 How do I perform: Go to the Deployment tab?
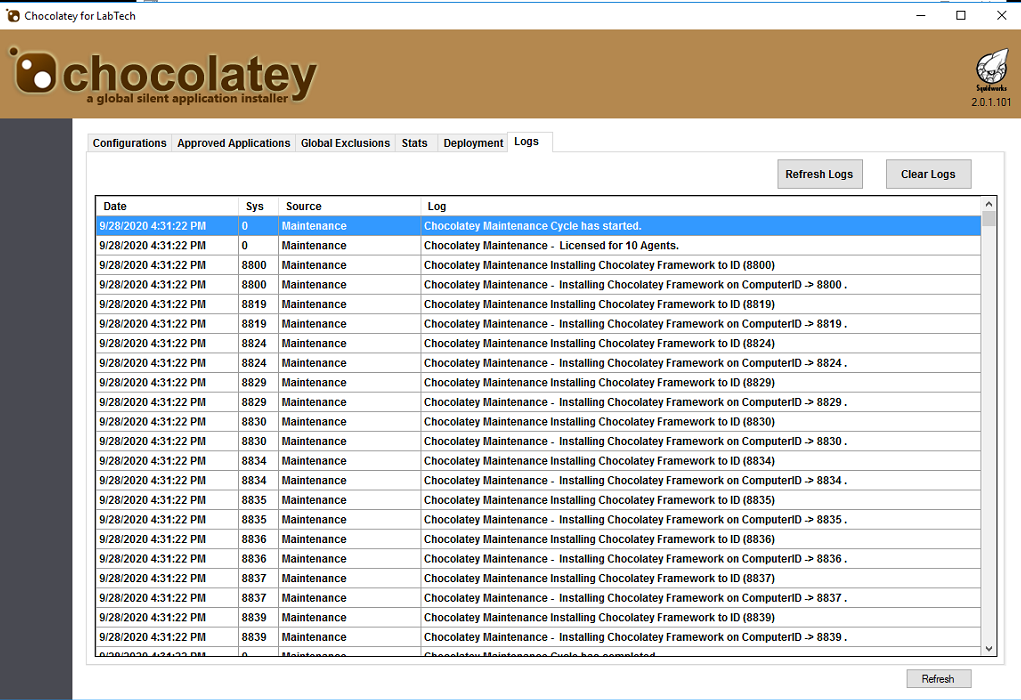pyautogui.click(x=473, y=143)
